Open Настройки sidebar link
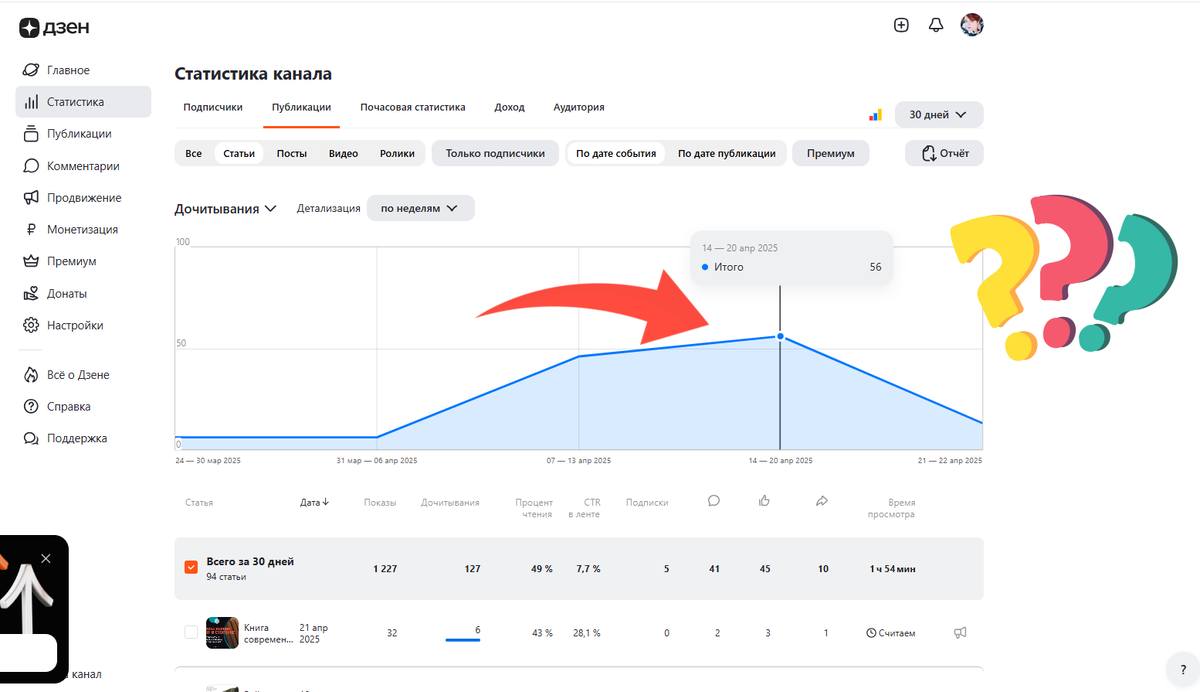 click(83, 326)
